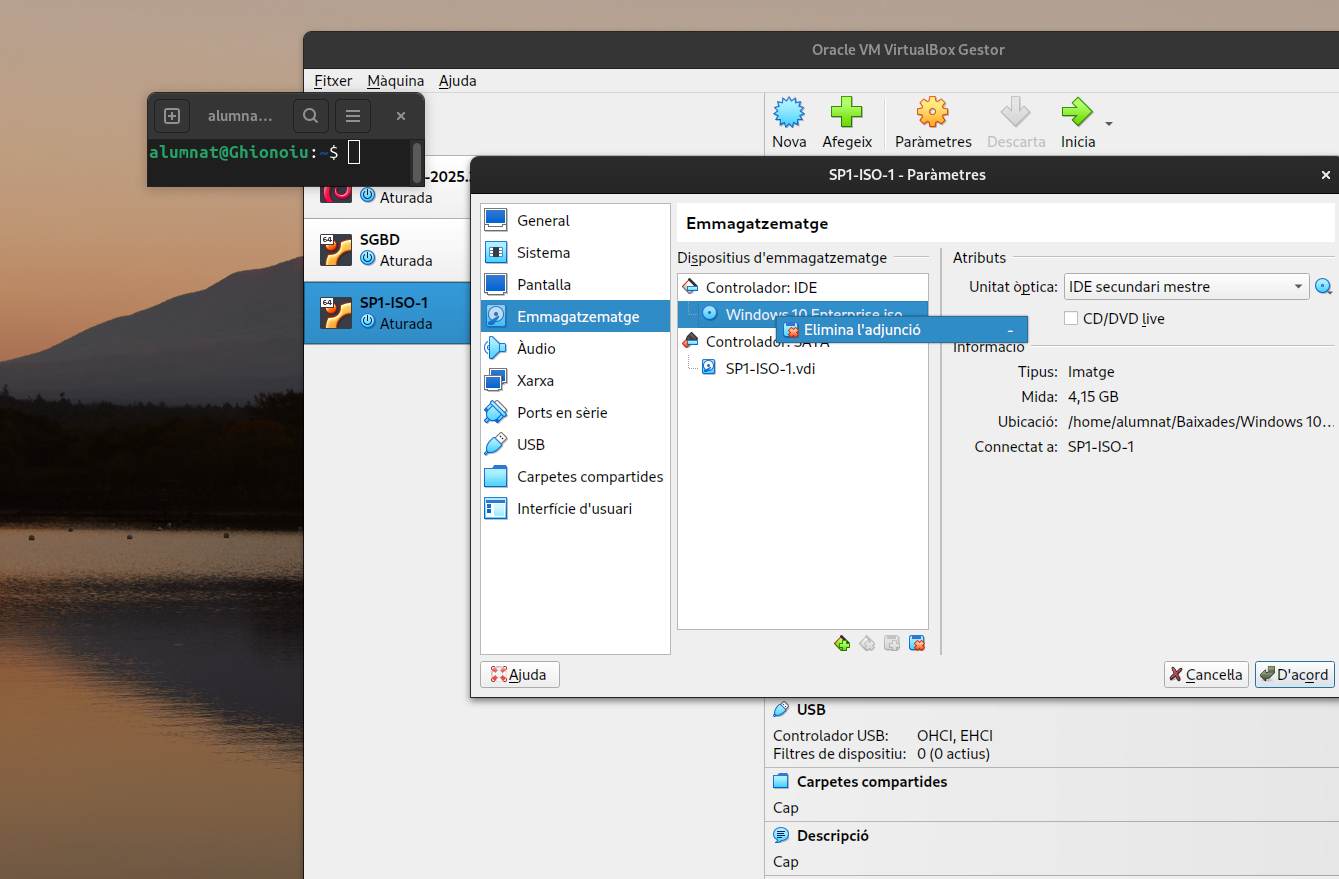The image size is (1339, 879).
Task: Open a new tab in the terminal
Action: pyautogui.click(x=171, y=116)
